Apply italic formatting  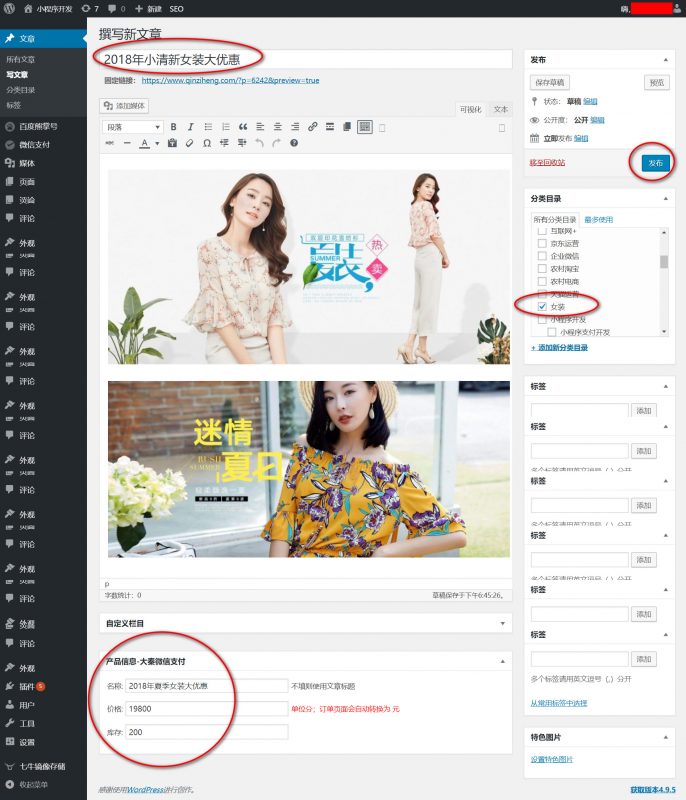(x=191, y=127)
